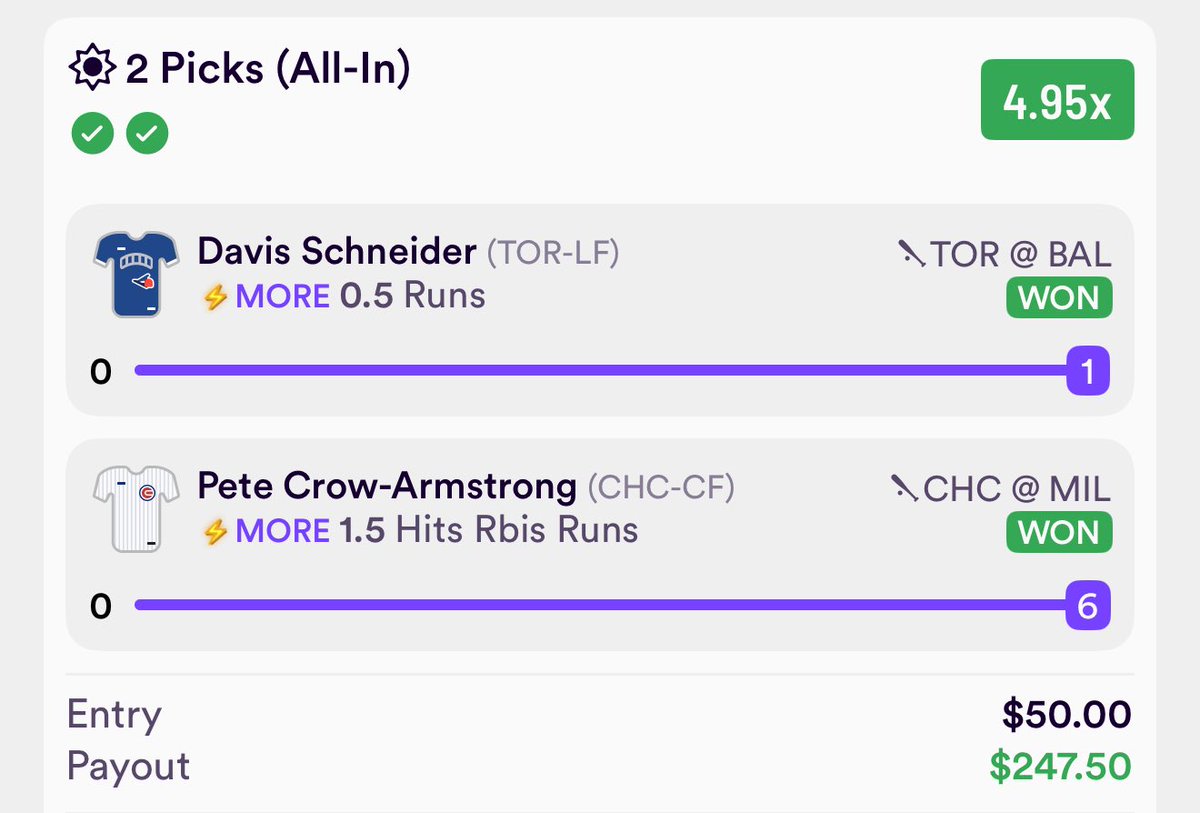This screenshot has height=813, width=1200.
Task: Tap WON badge on Pete Crow-Armstrong pick
Action: click(x=1059, y=532)
